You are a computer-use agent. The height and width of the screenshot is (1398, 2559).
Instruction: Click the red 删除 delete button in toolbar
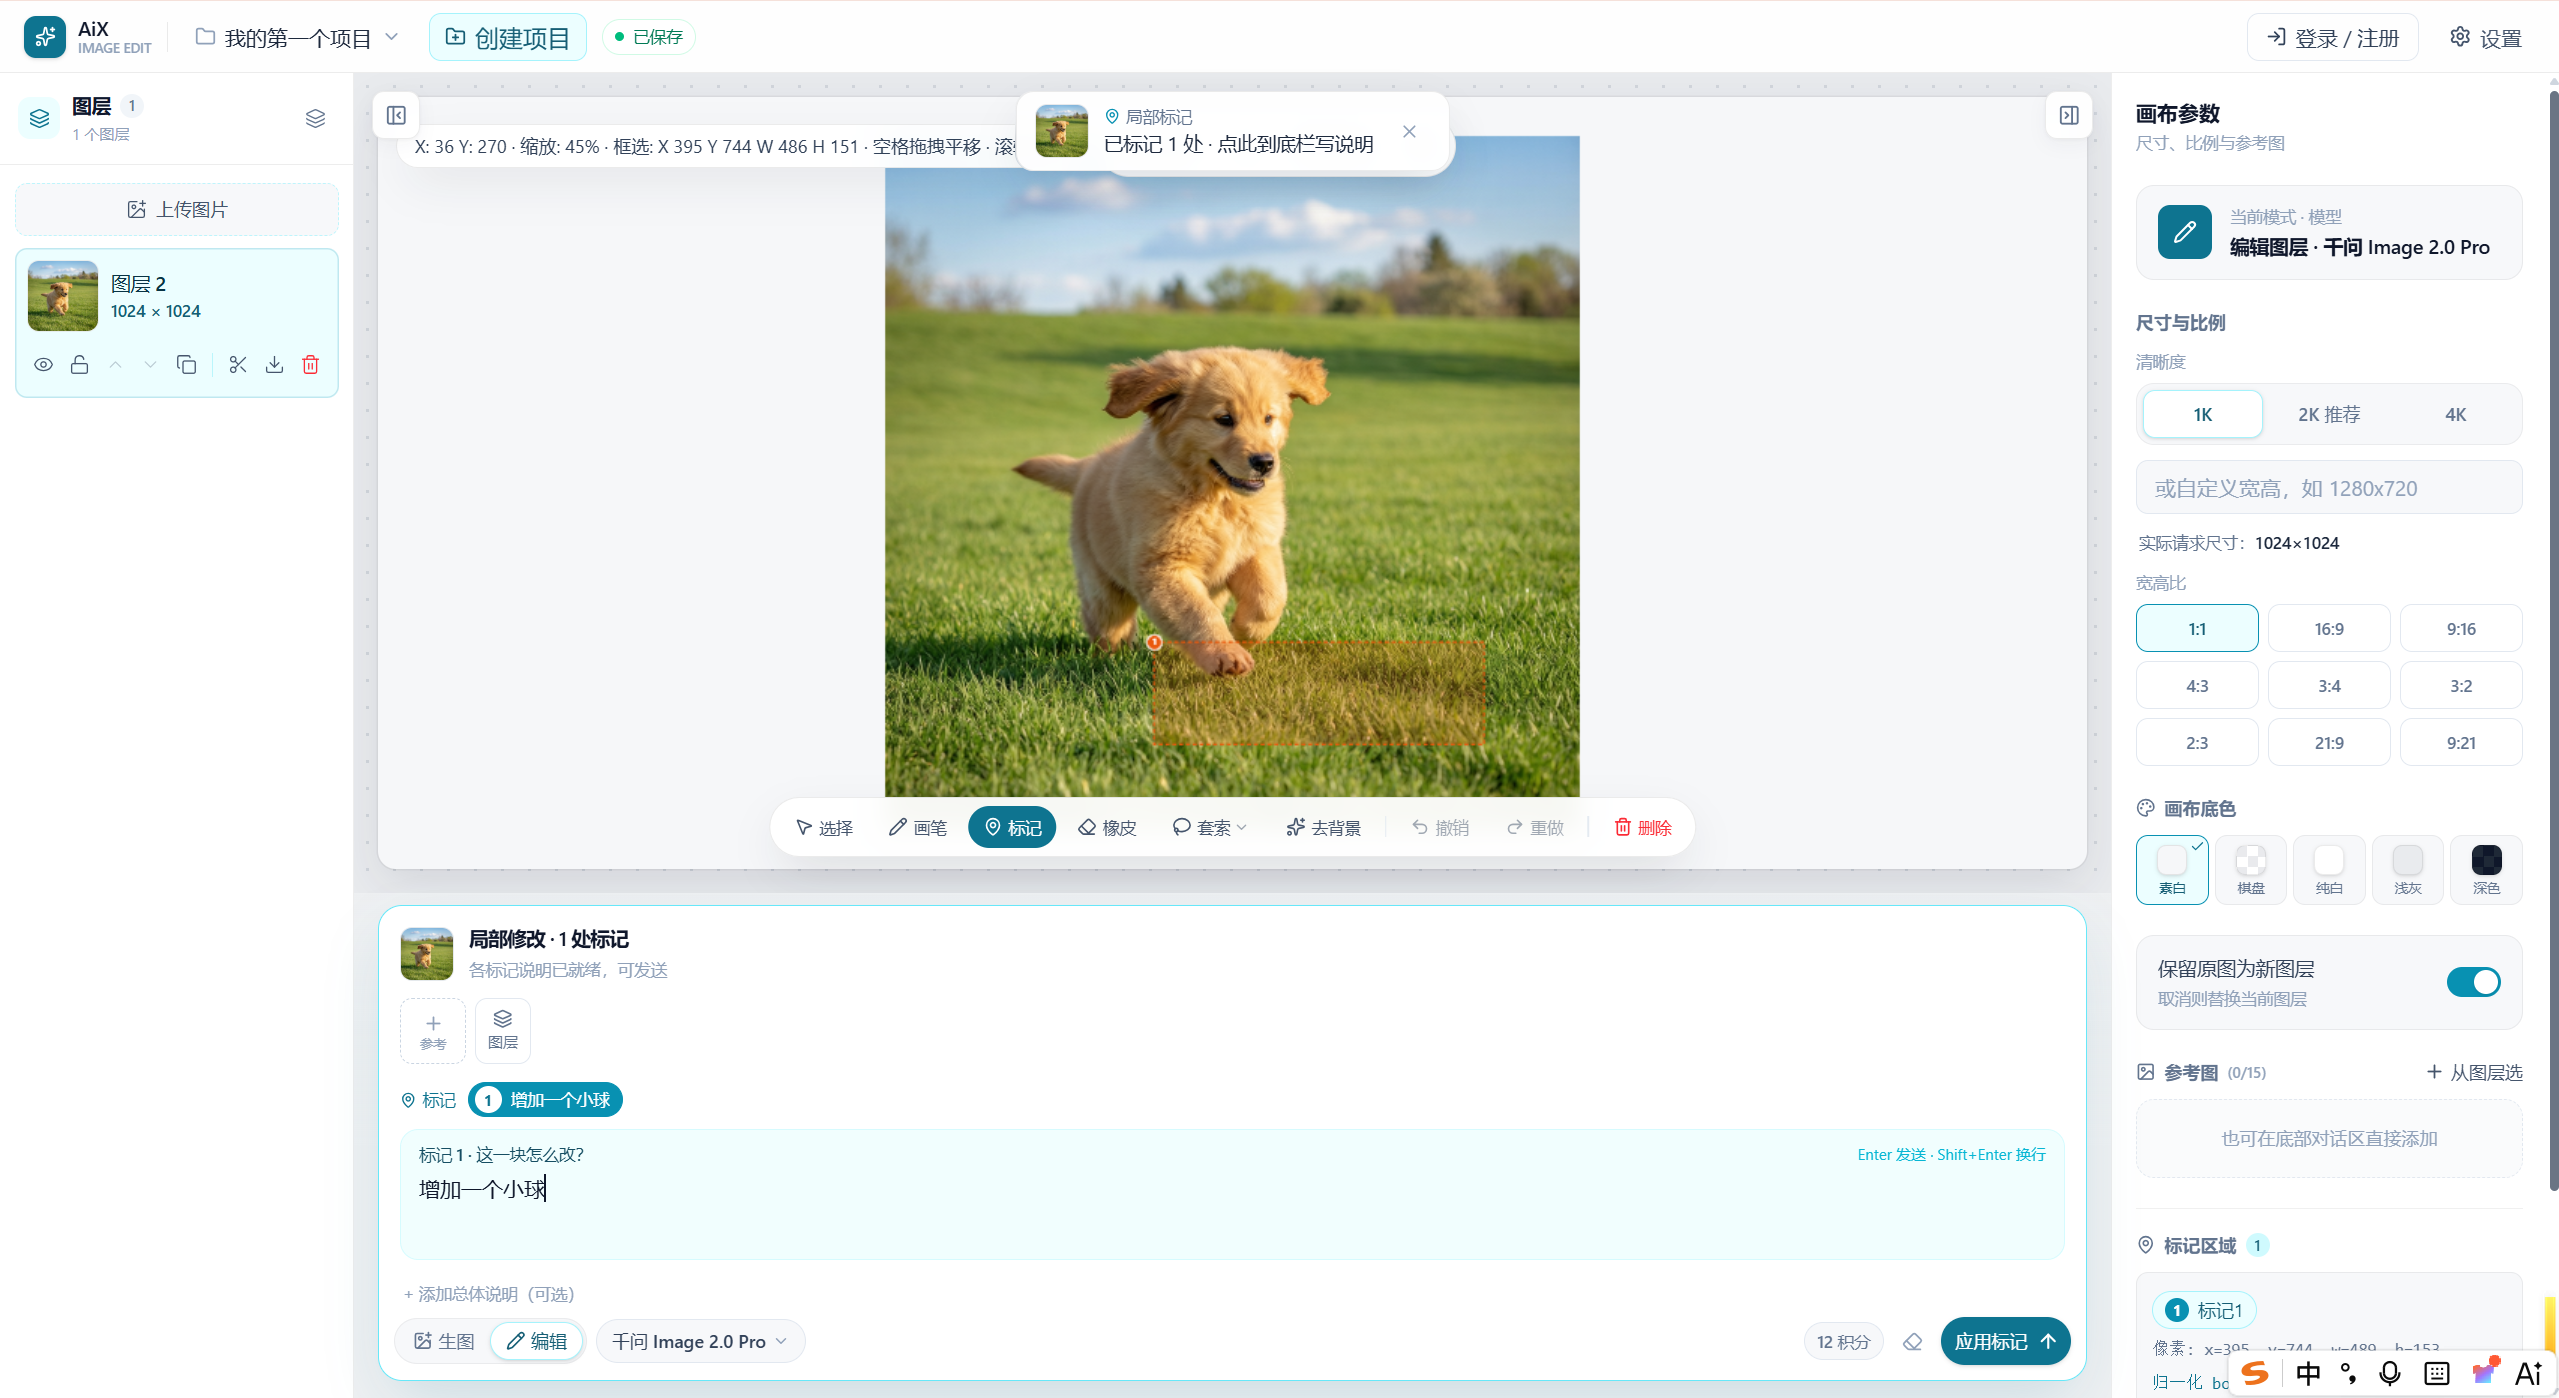pyautogui.click(x=1642, y=828)
